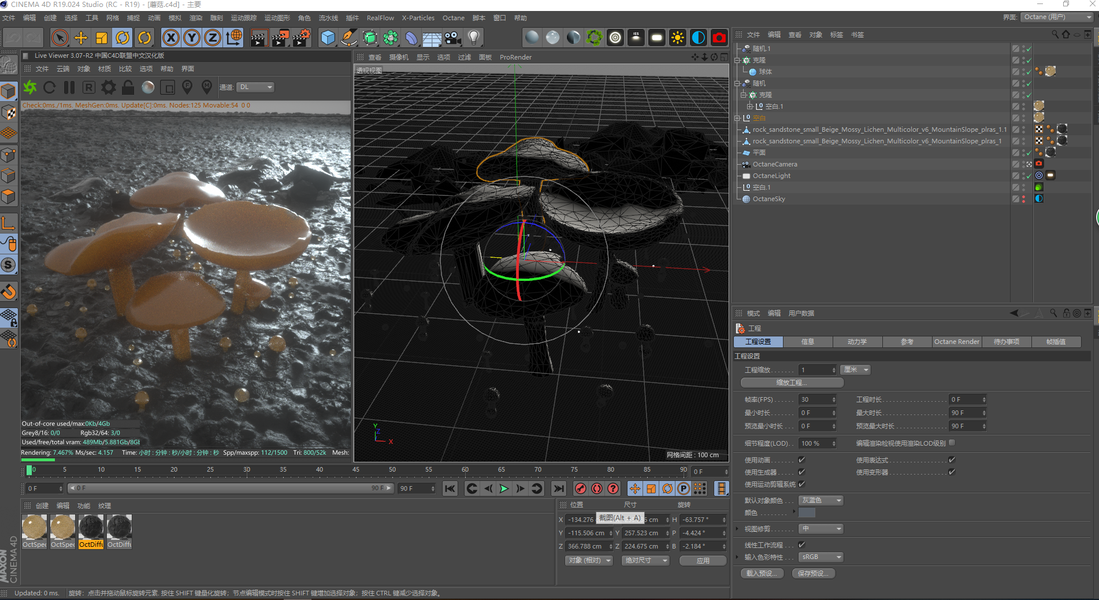This screenshot has height=600, width=1099.
Task: Open the ProRender viewport menu
Action: [515, 57]
